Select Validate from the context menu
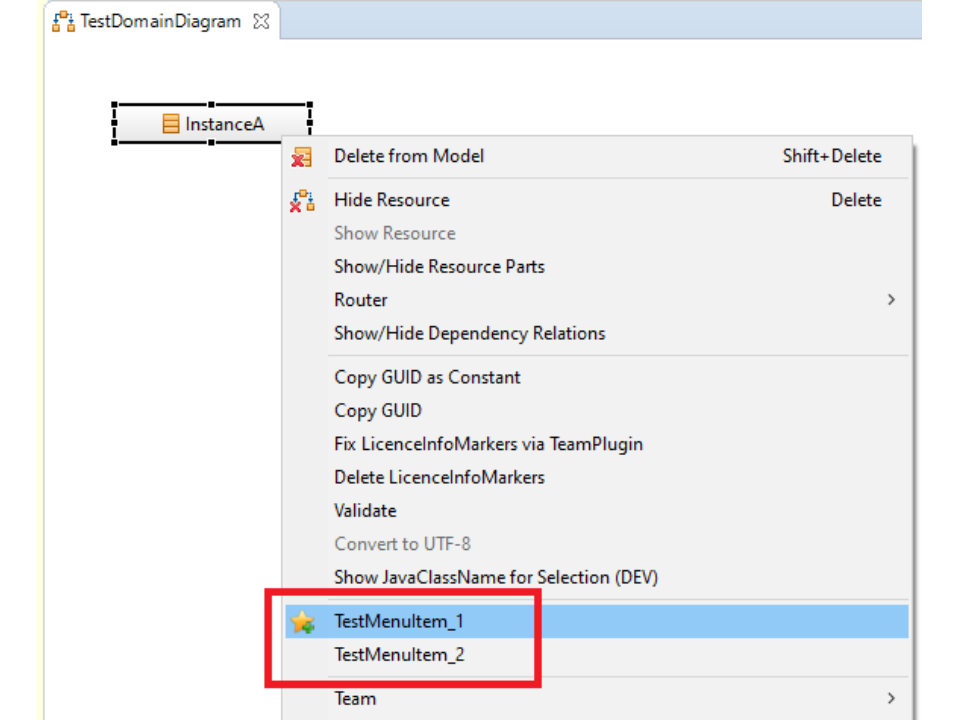This screenshot has height=720, width=960. [597, 511]
